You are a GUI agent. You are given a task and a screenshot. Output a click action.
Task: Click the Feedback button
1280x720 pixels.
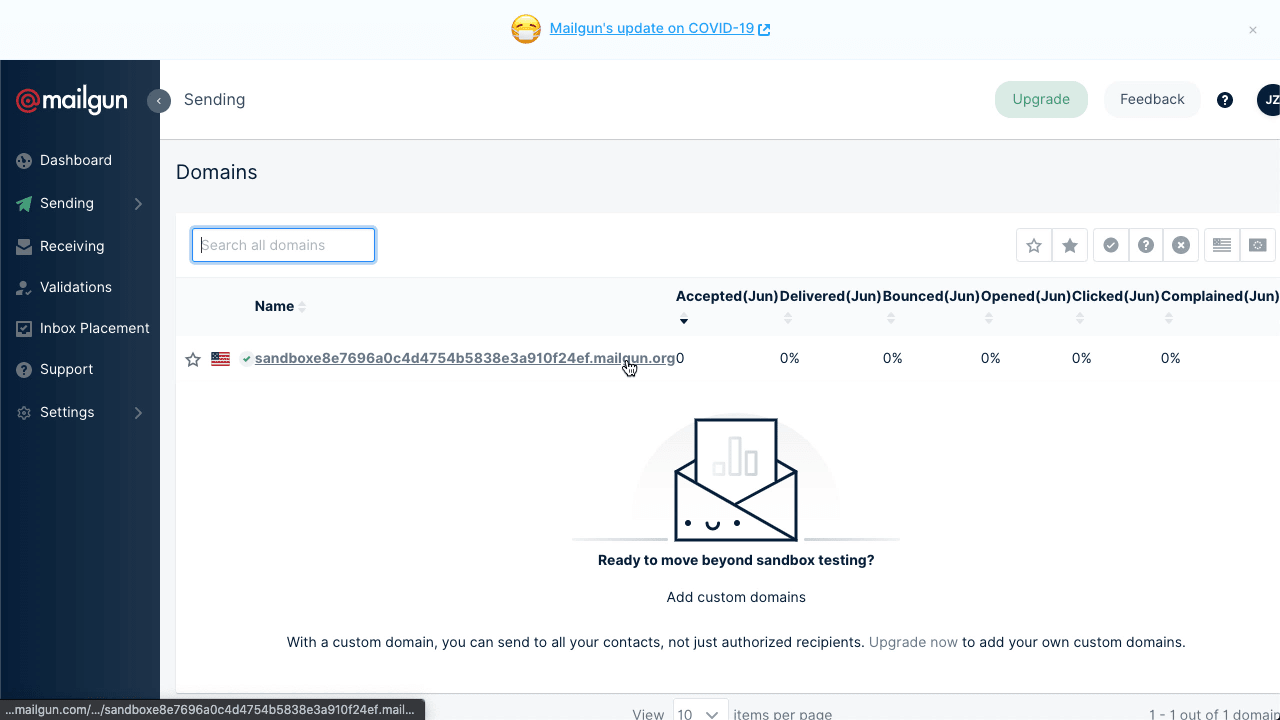pyautogui.click(x=1152, y=100)
